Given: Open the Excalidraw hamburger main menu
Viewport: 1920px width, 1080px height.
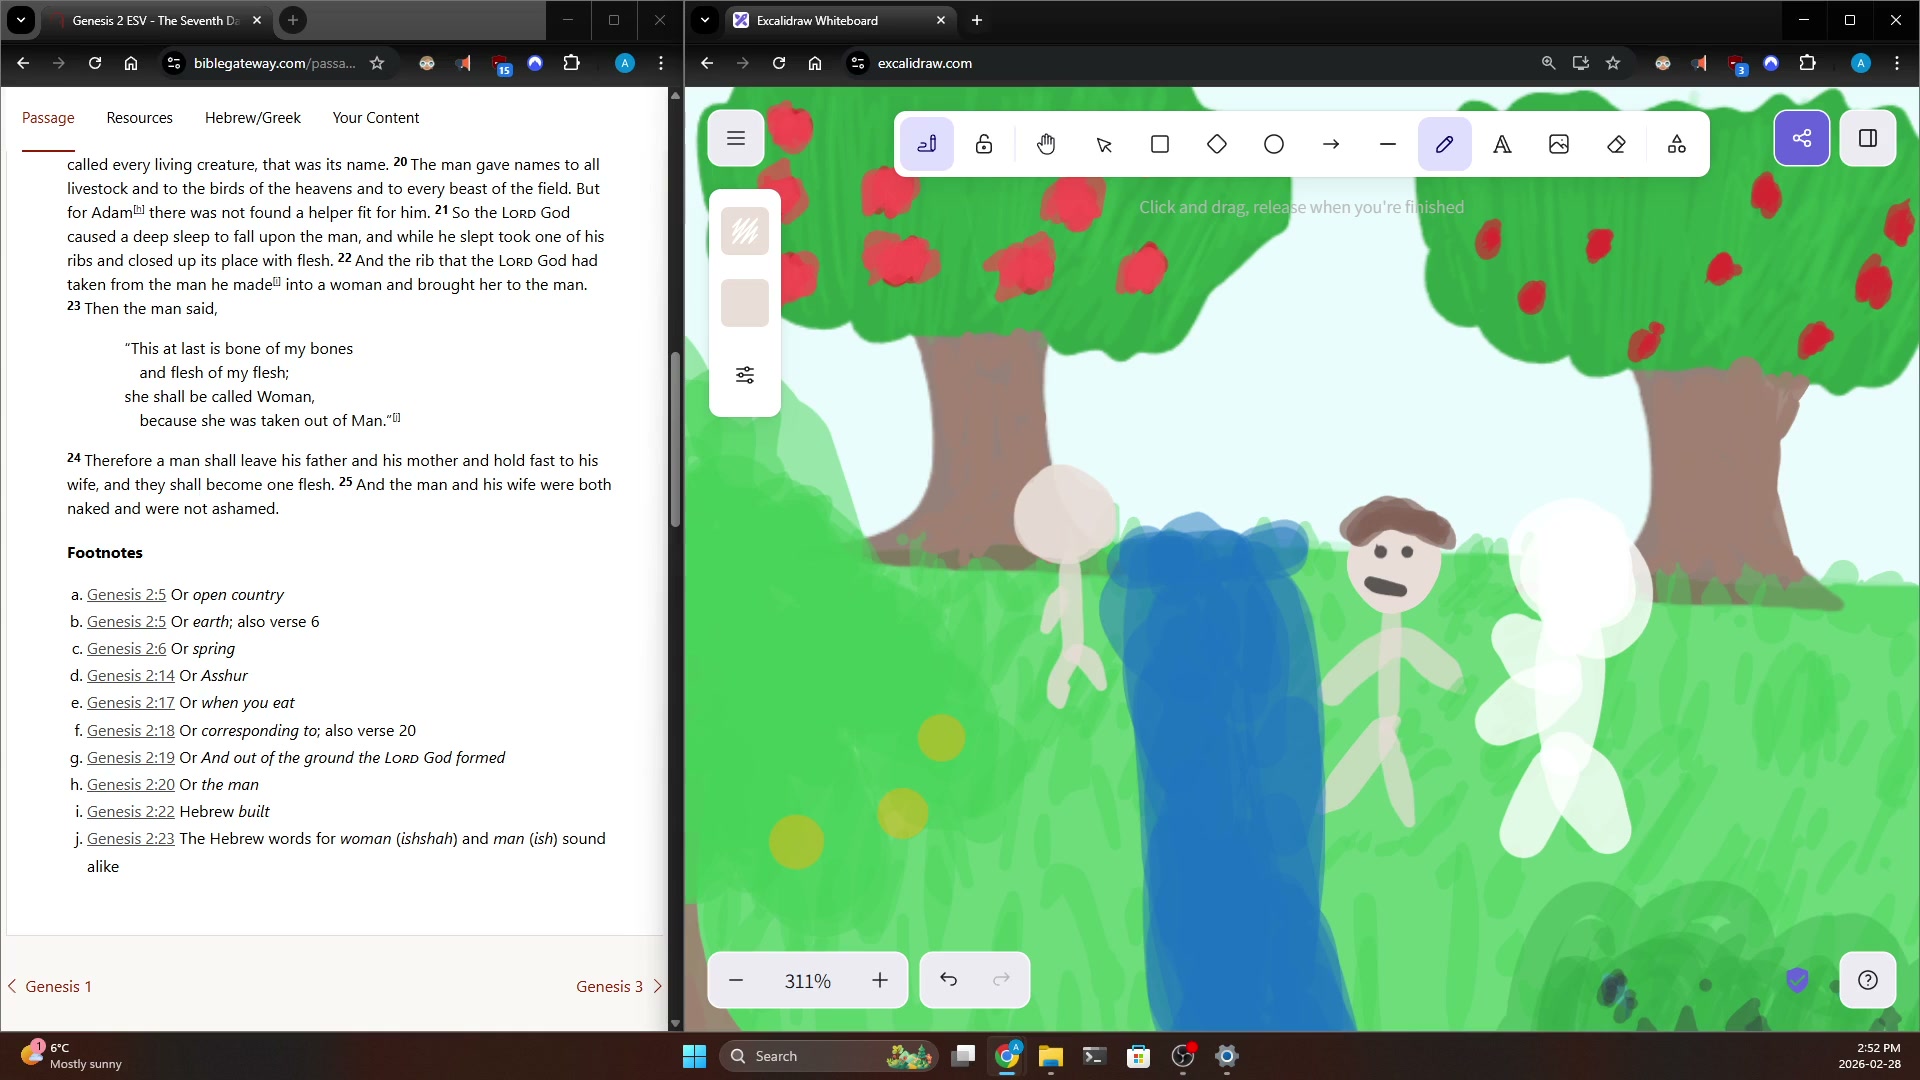Looking at the screenshot, I should 736,138.
